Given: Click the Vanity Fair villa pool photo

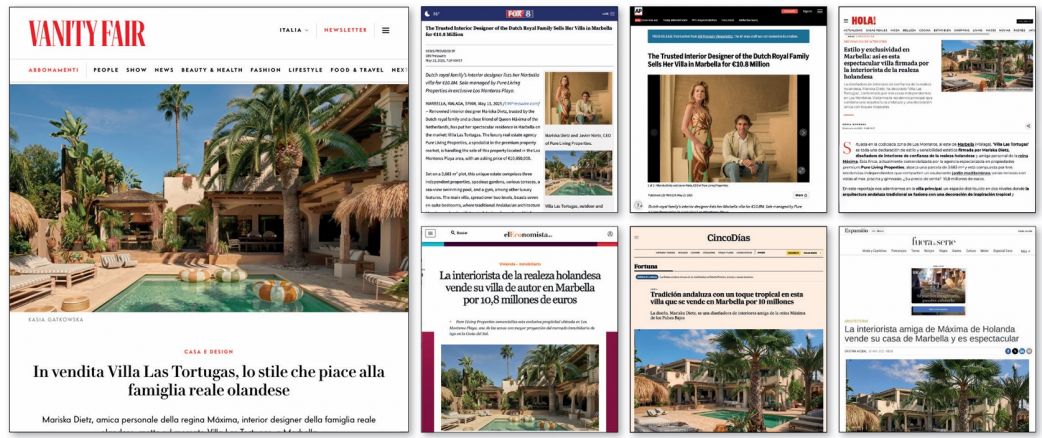Looking at the screenshot, I should (209, 197).
